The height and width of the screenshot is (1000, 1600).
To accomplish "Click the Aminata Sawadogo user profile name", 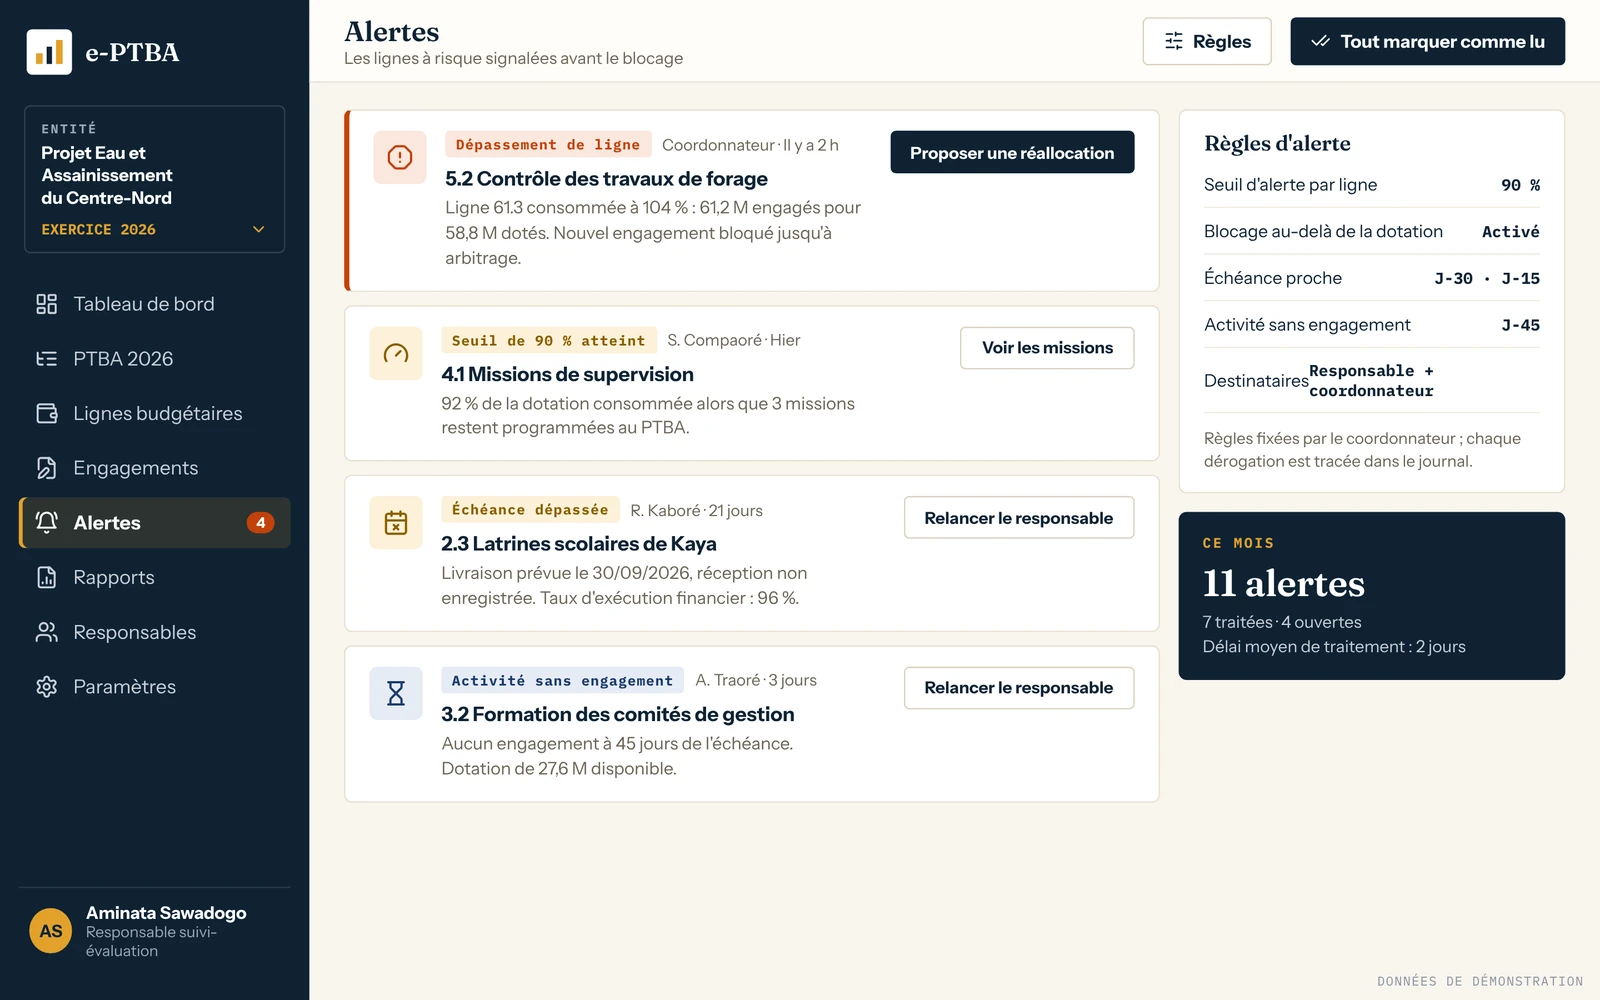I will pos(166,913).
